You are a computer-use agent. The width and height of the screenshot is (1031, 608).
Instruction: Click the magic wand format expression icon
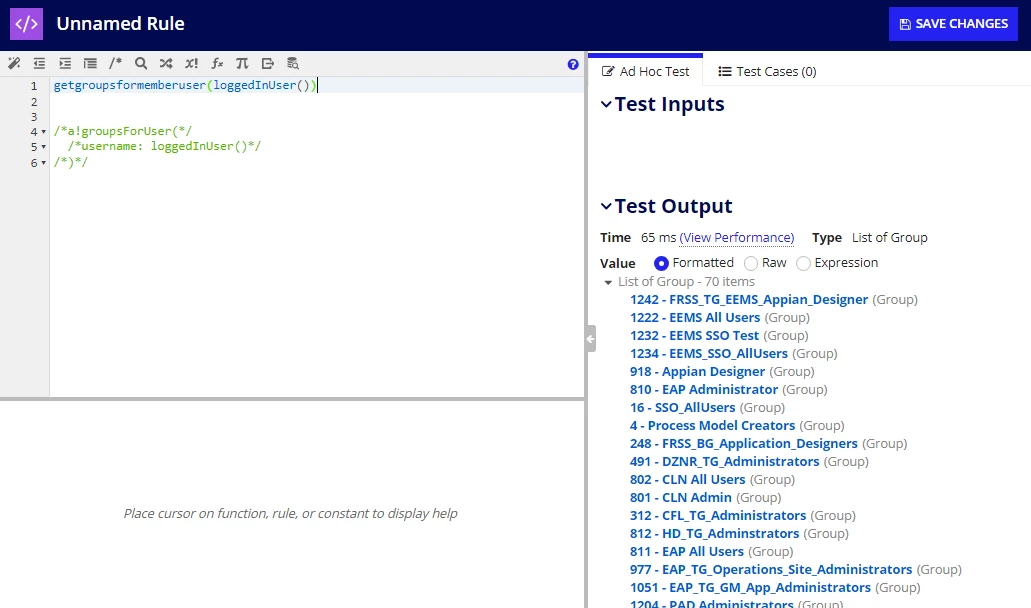pos(14,64)
